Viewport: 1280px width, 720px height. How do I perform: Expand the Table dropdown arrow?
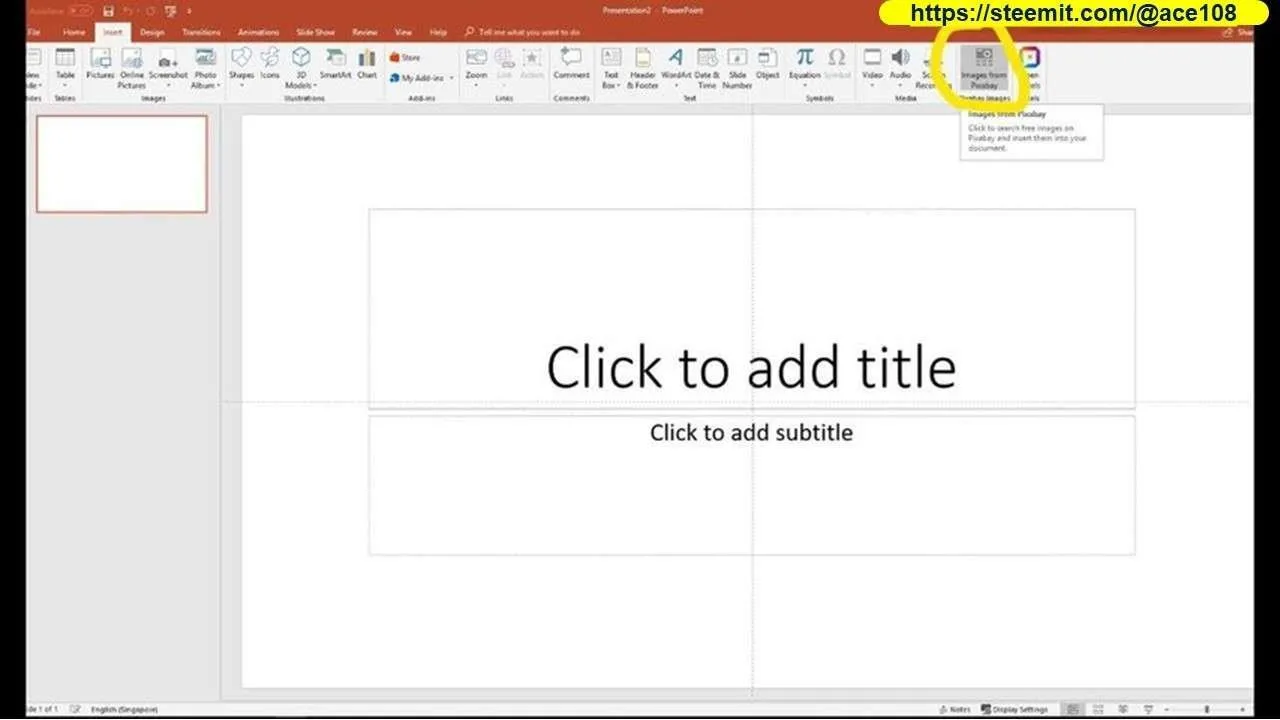(65, 86)
